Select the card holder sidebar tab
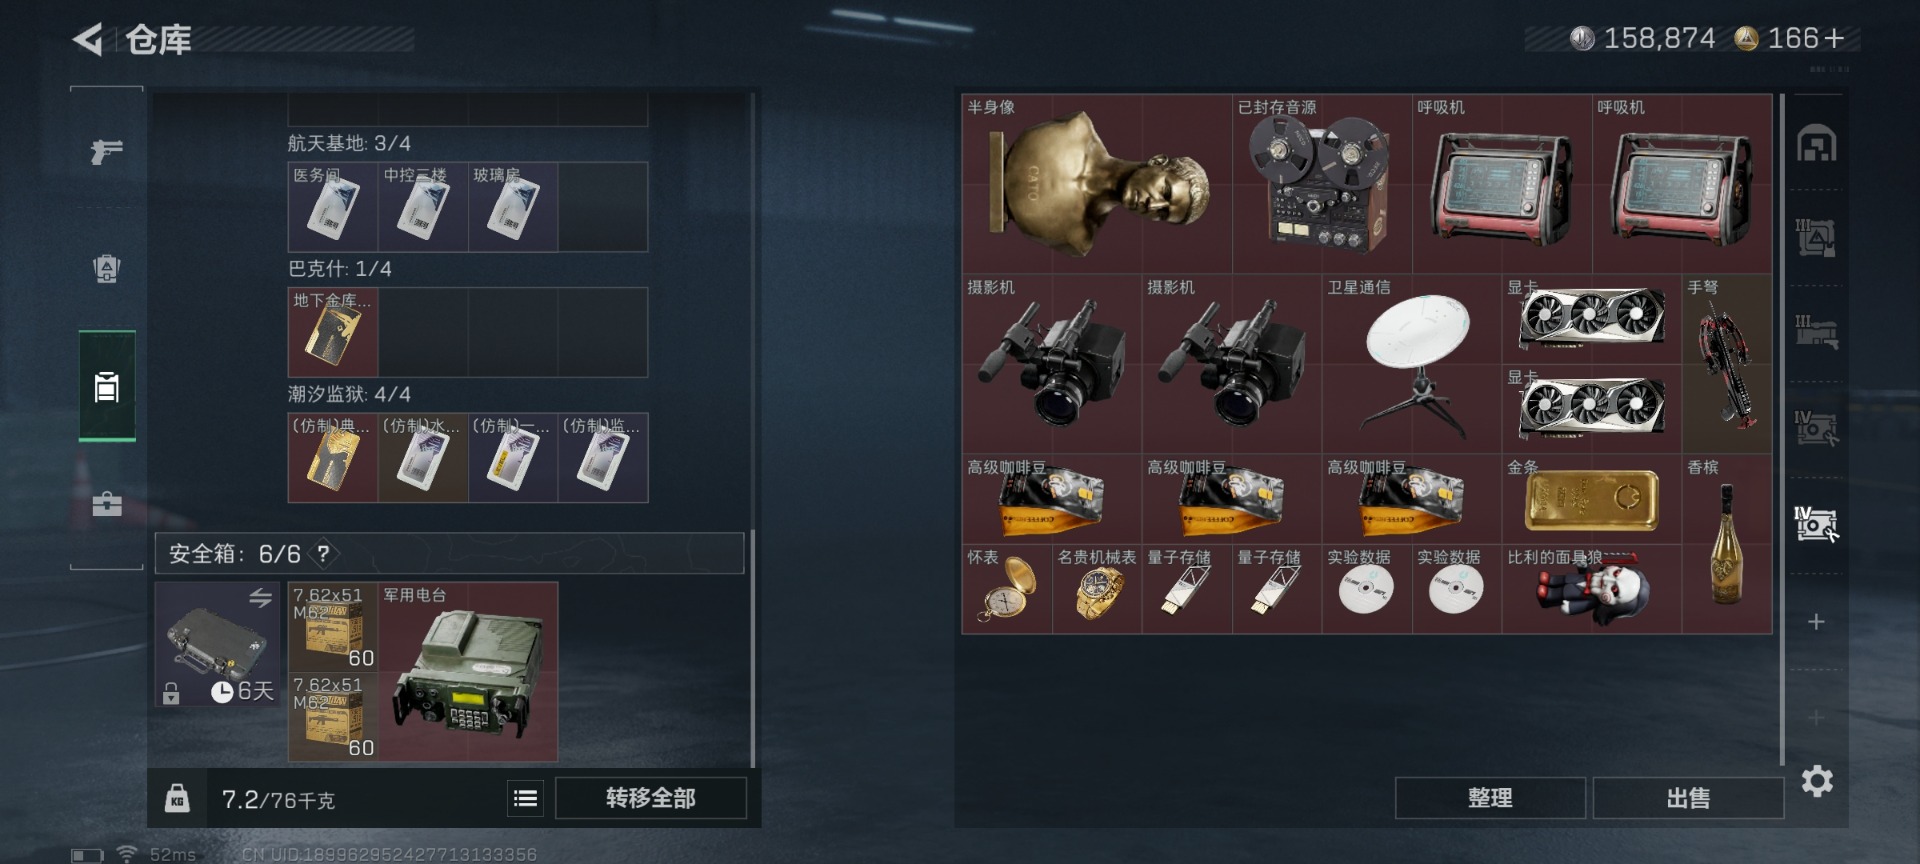1920x864 pixels. tap(107, 386)
